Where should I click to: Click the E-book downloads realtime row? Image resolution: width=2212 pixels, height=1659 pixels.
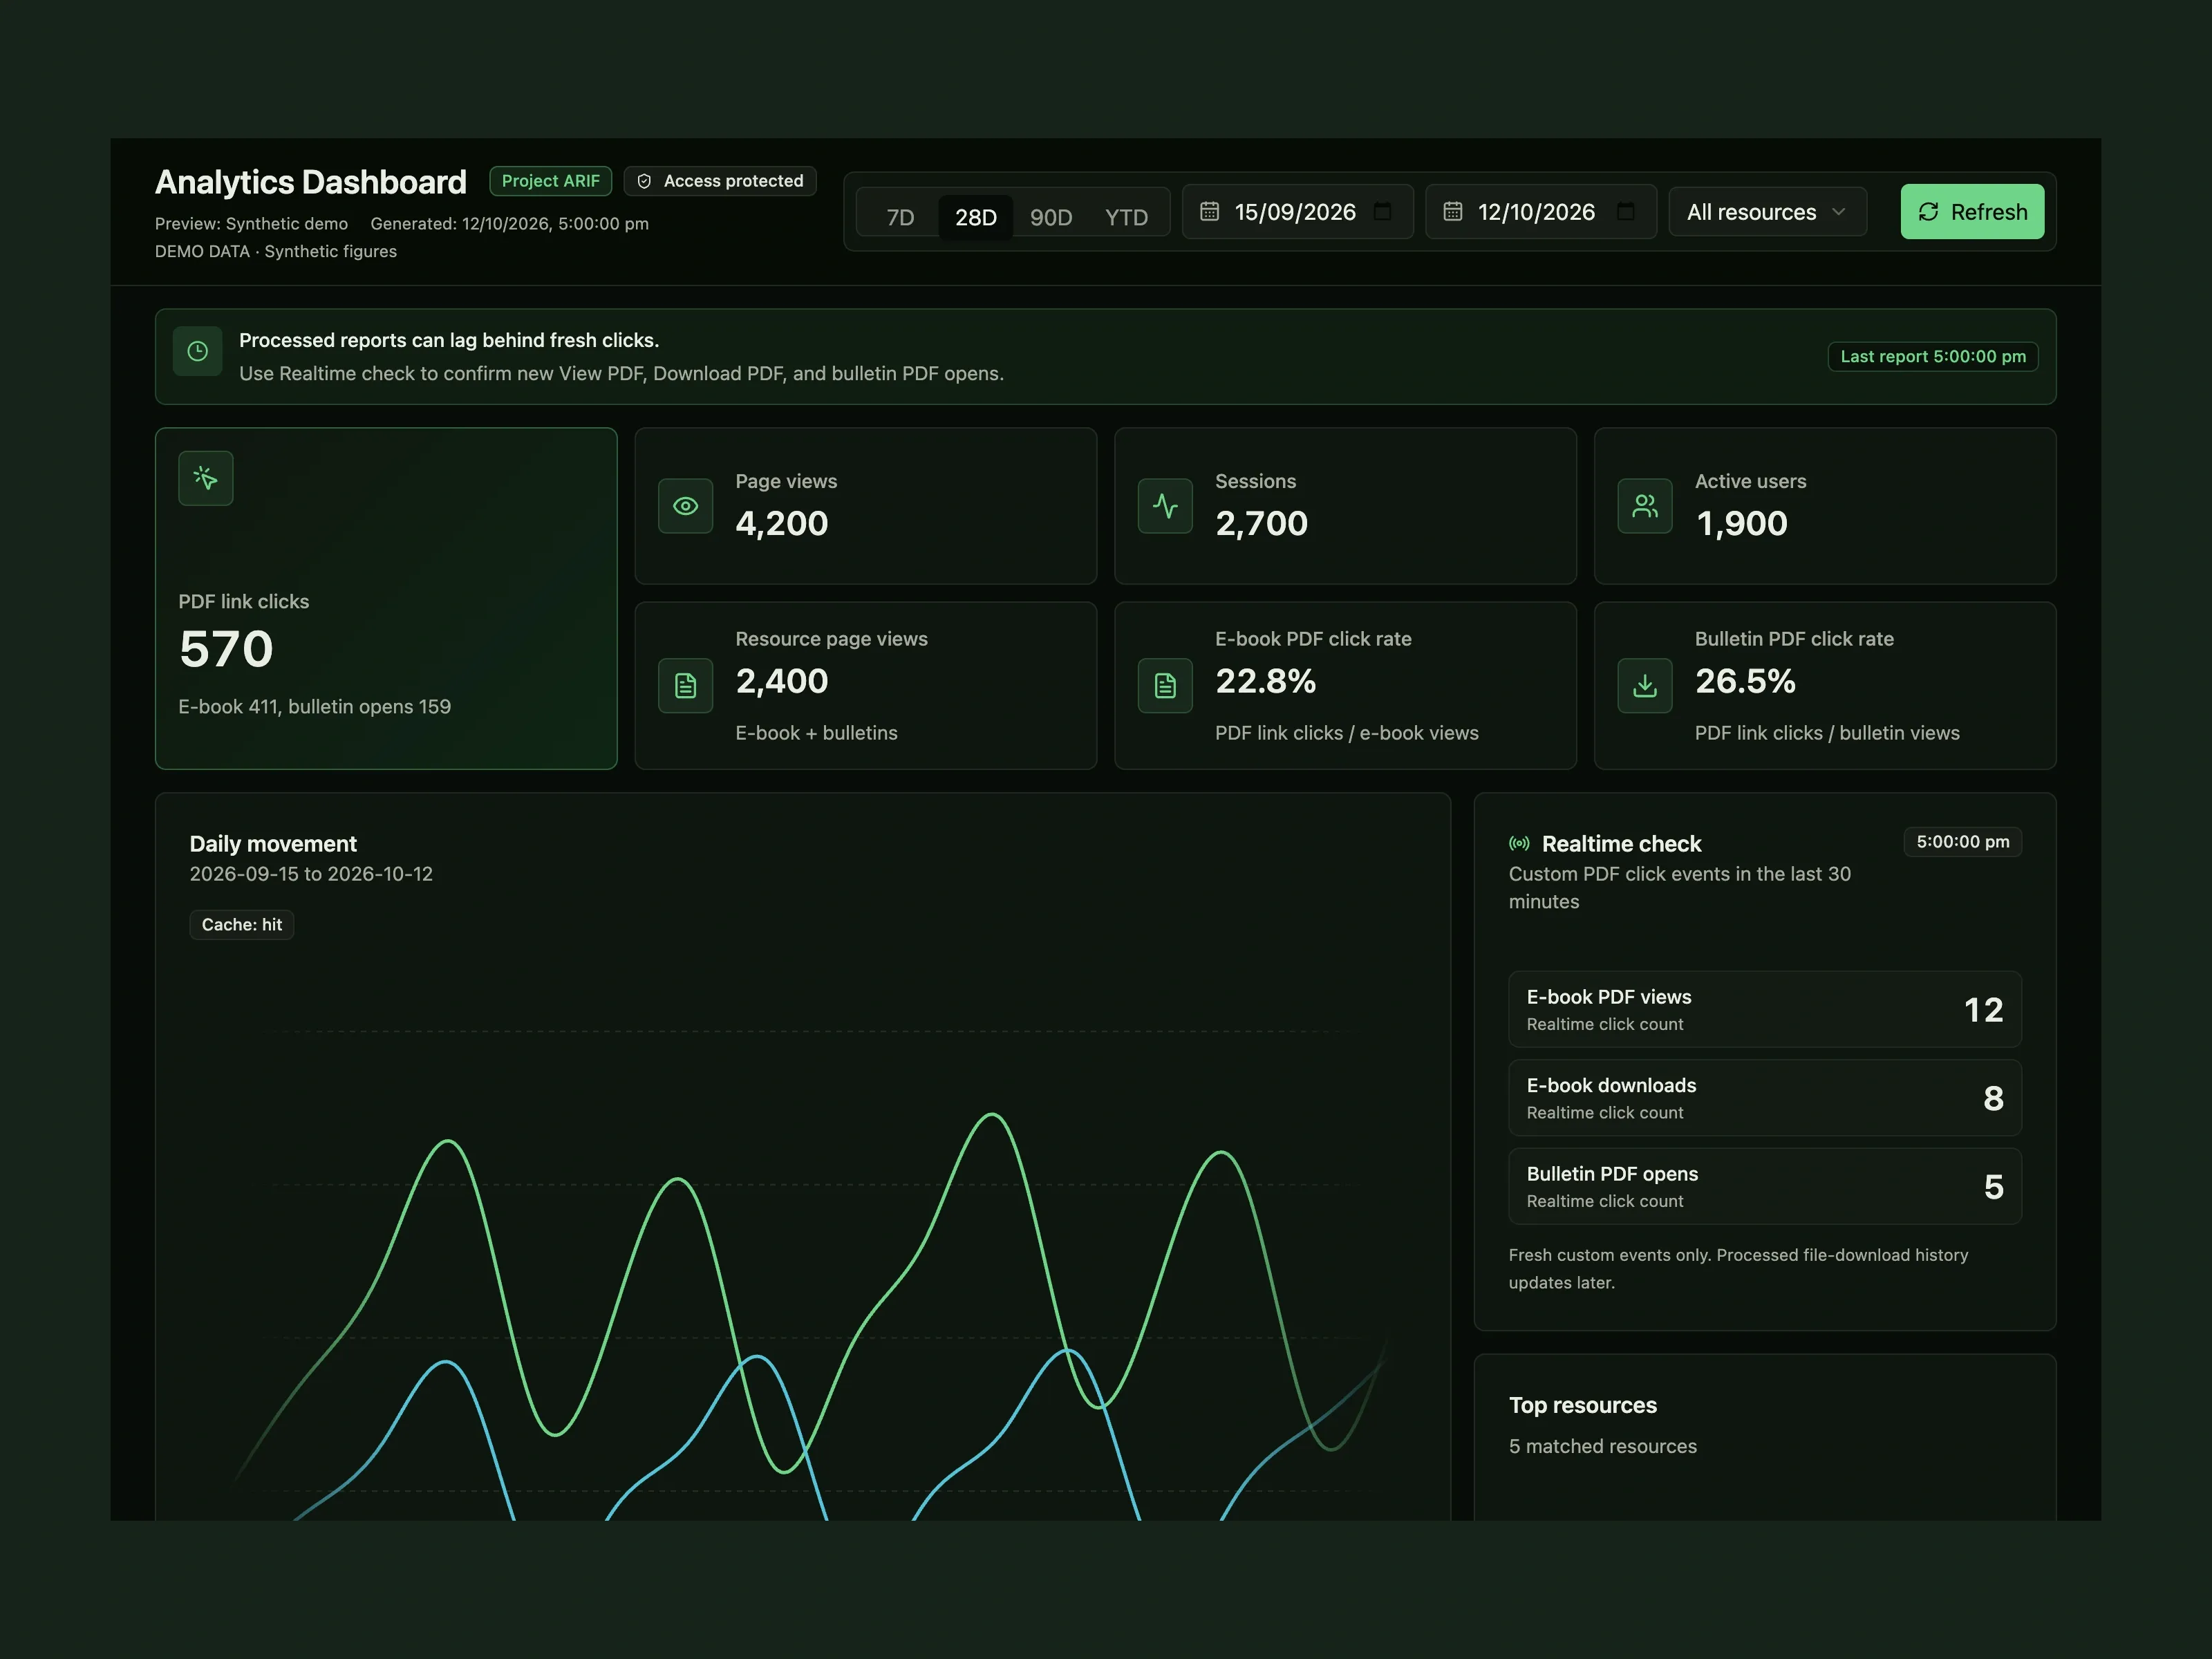click(1765, 1098)
